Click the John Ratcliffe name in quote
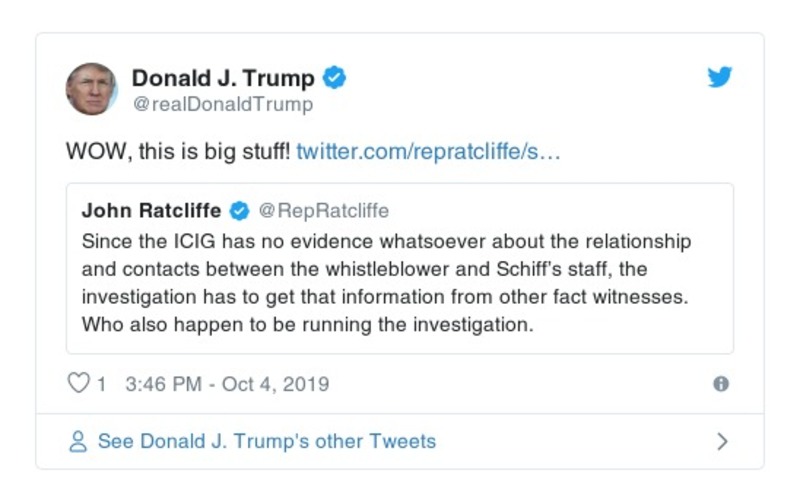This screenshot has width=800, height=502. pos(151,211)
